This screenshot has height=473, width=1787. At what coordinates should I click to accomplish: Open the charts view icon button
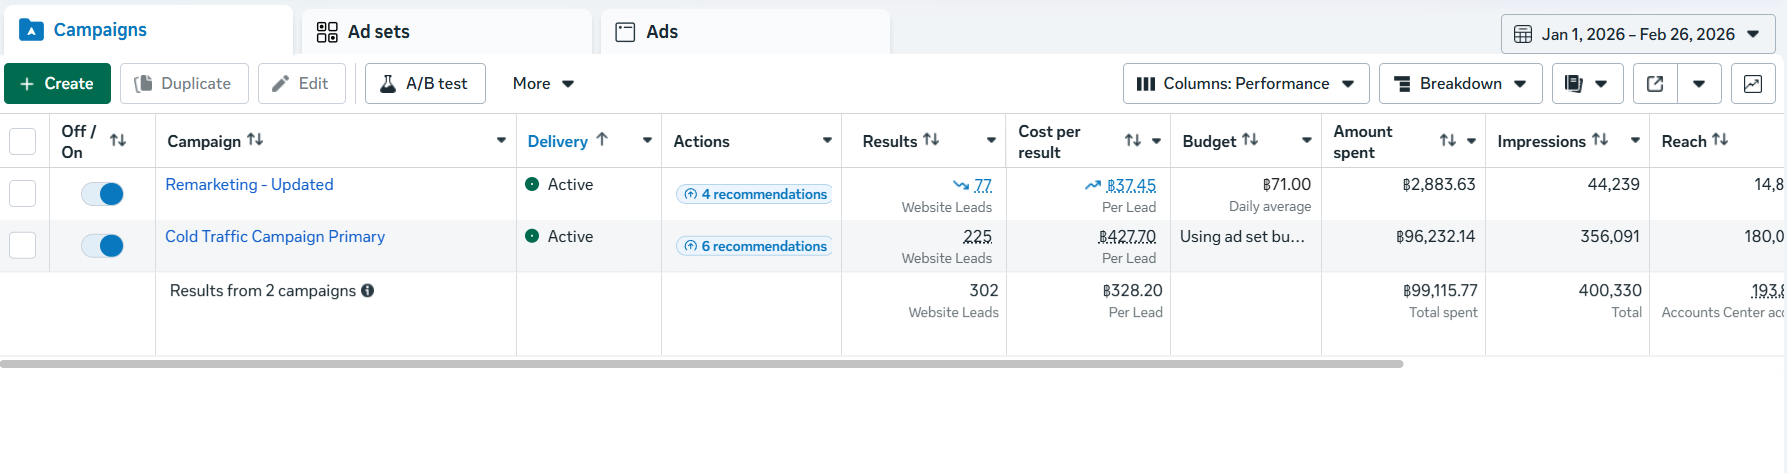point(1753,84)
